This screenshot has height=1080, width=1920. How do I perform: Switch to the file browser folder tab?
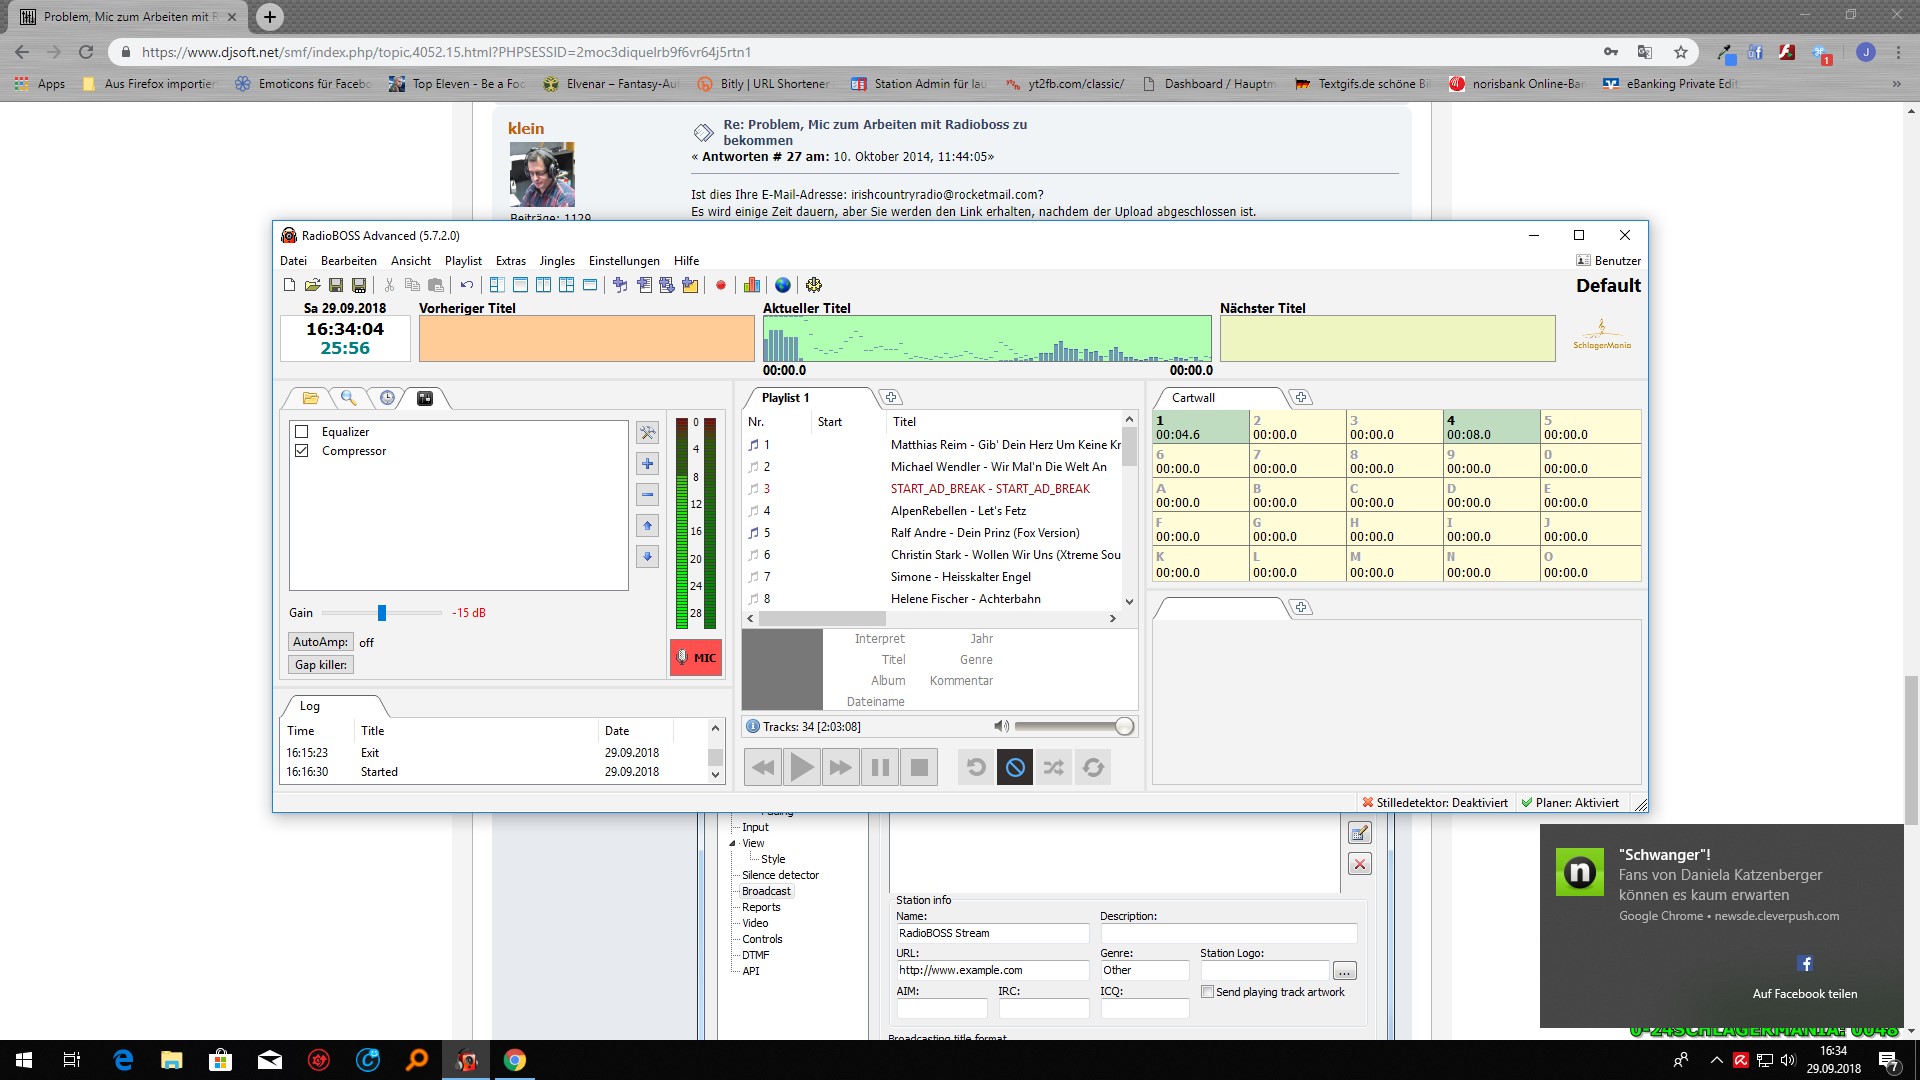311,398
